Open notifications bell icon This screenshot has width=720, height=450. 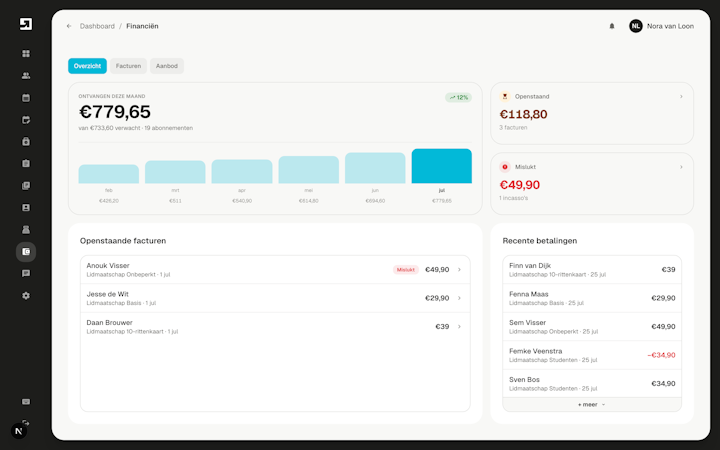612,26
